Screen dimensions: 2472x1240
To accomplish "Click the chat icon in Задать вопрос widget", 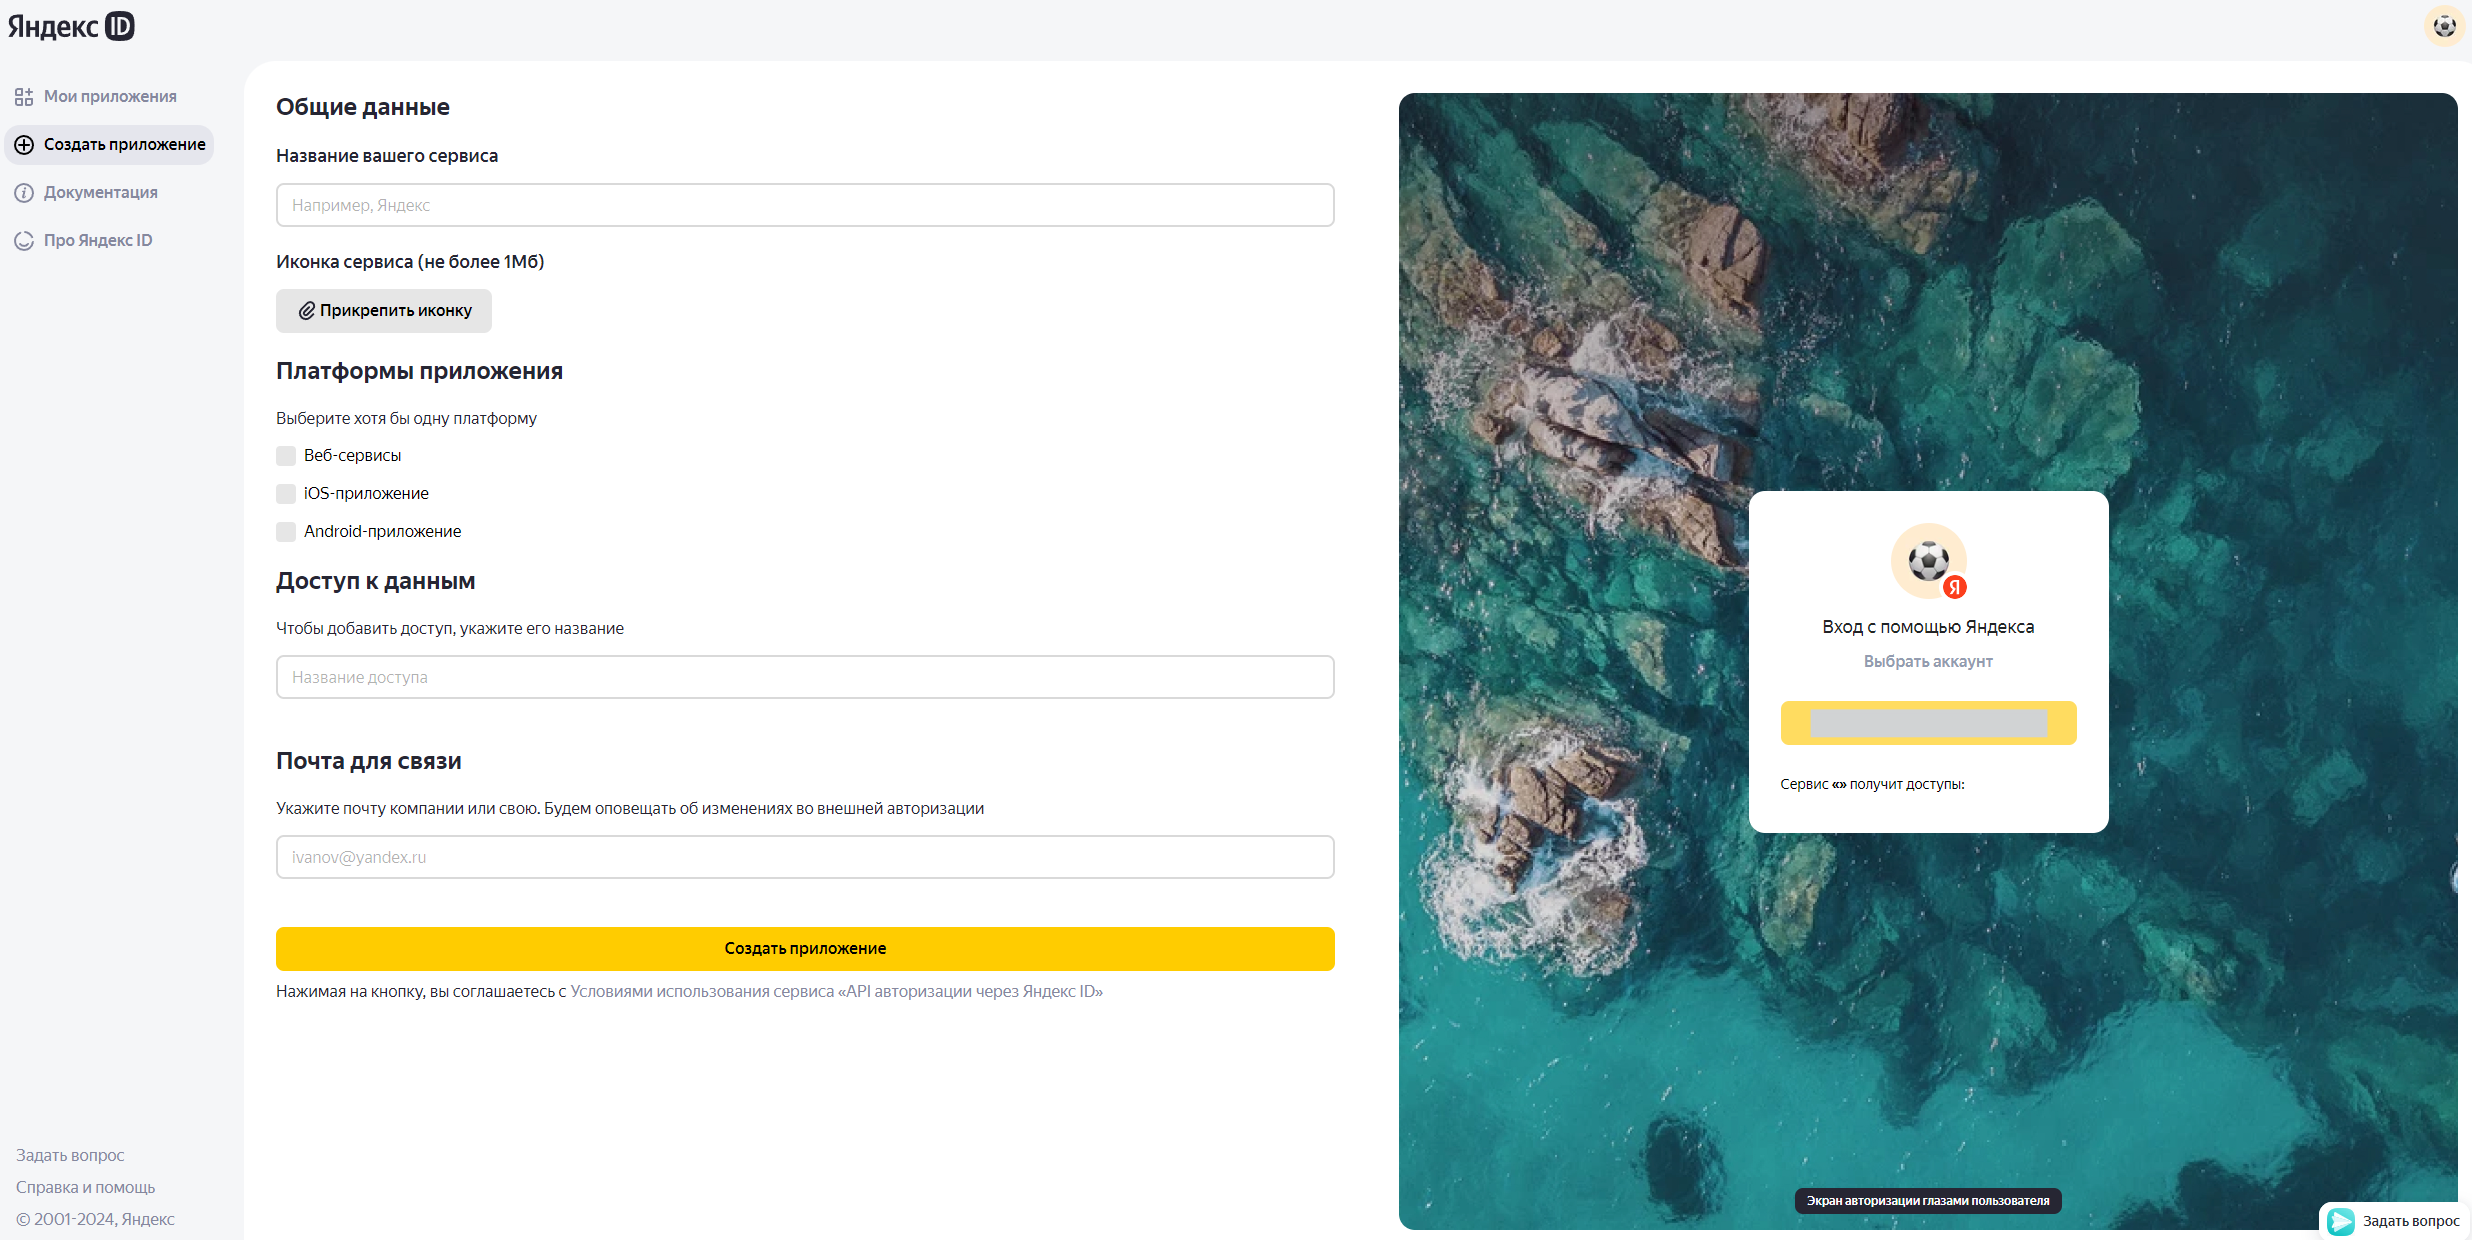I will 2341,1221.
